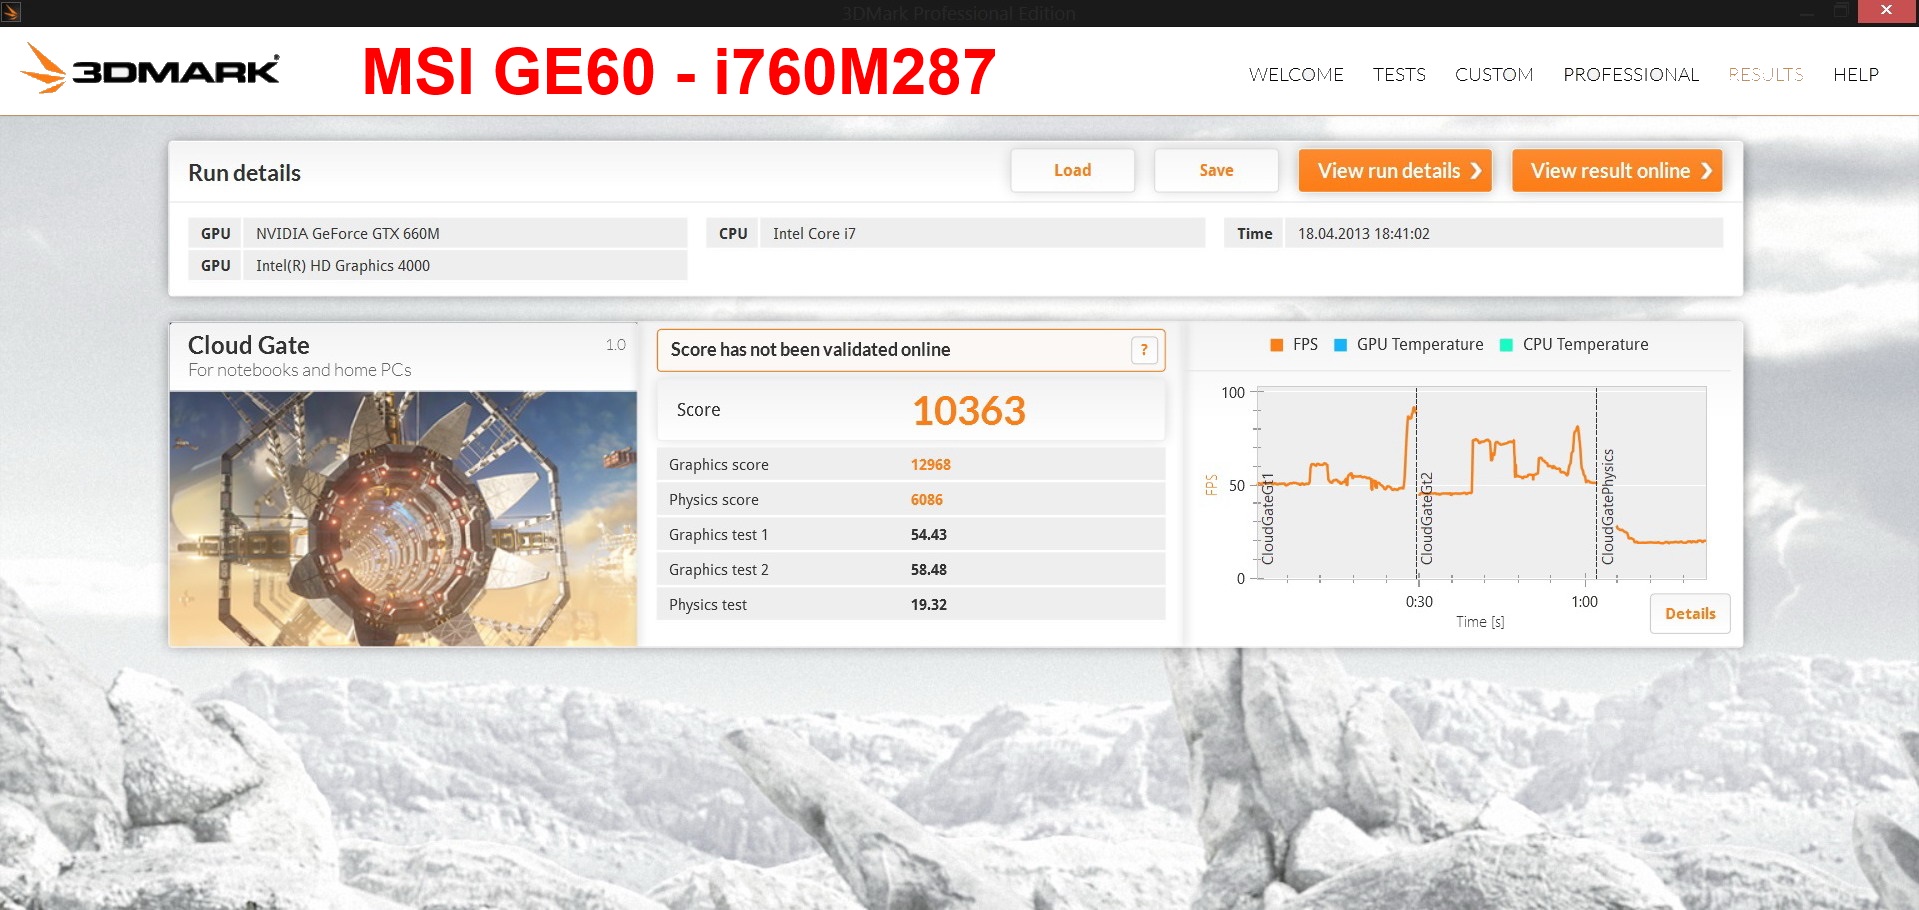Click the Load button
This screenshot has height=910, width=1919.
[x=1072, y=170]
